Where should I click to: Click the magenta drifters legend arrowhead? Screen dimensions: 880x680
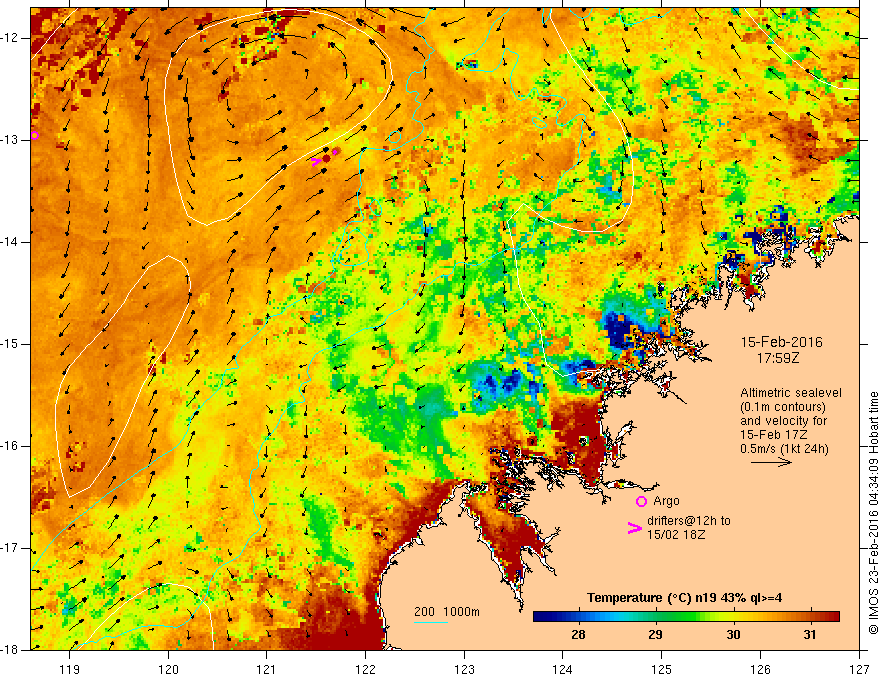coord(635,527)
